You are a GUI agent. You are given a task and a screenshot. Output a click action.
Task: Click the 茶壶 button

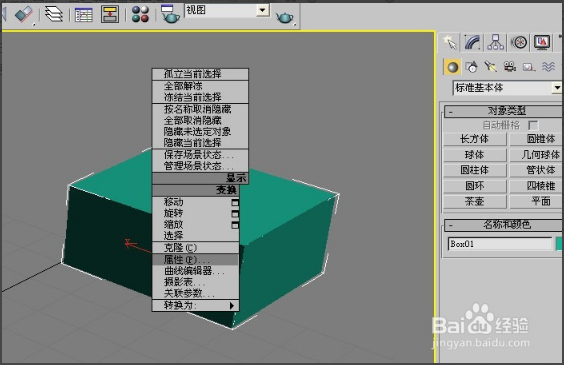tap(475, 201)
